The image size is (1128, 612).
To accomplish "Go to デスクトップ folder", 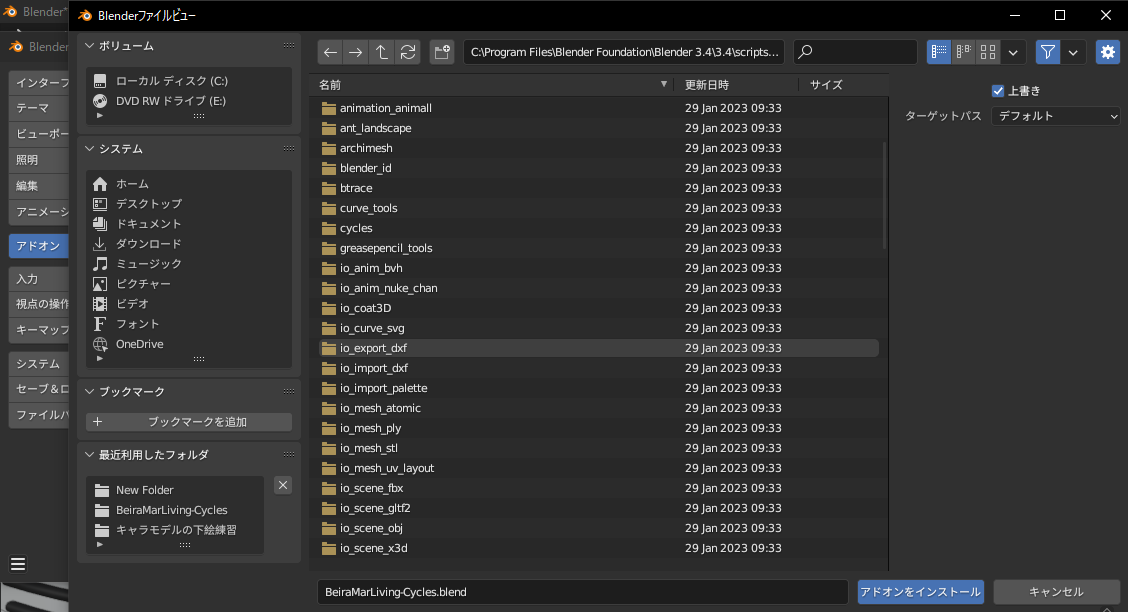I will point(189,204).
